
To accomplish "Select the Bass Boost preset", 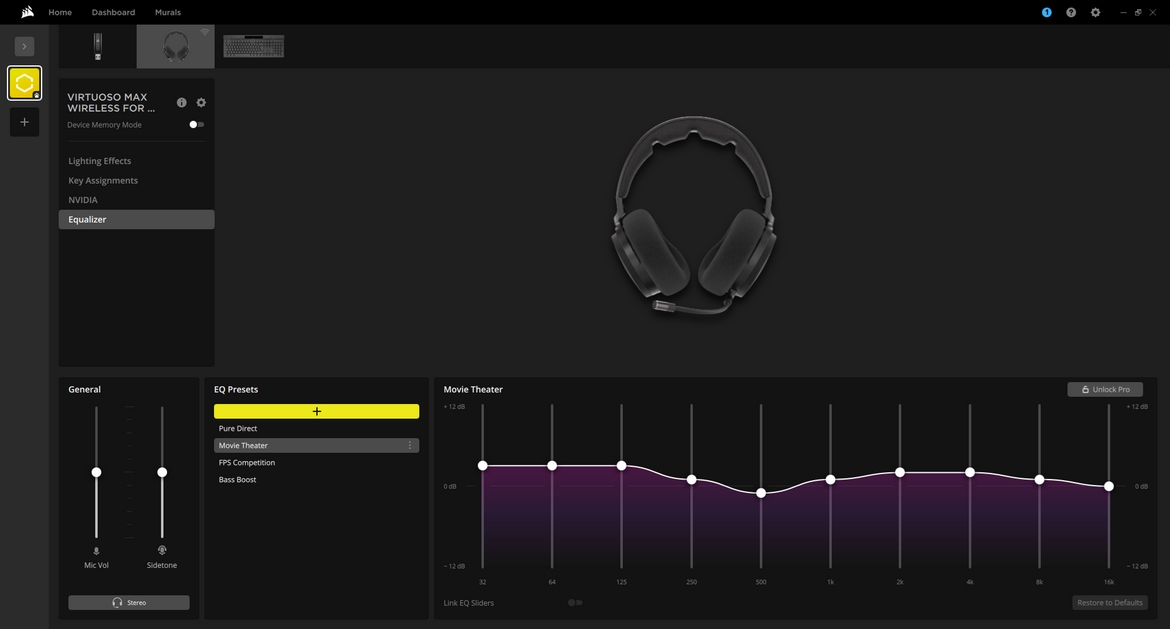I will click(x=316, y=480).
